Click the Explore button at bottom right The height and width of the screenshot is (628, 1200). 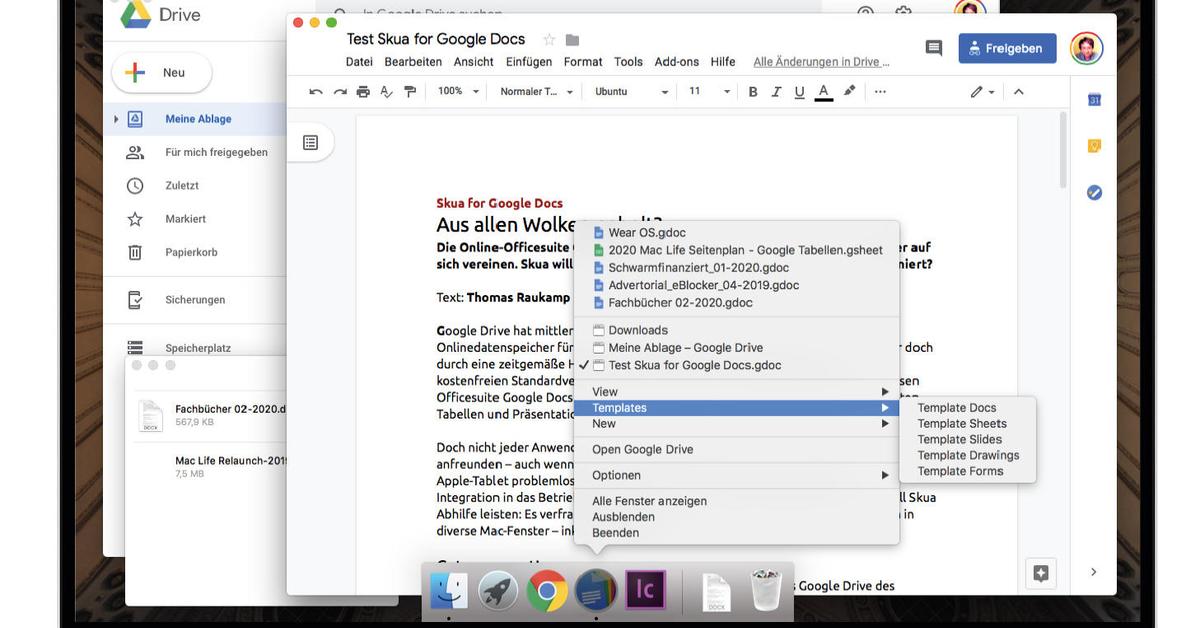[1041, 573]
